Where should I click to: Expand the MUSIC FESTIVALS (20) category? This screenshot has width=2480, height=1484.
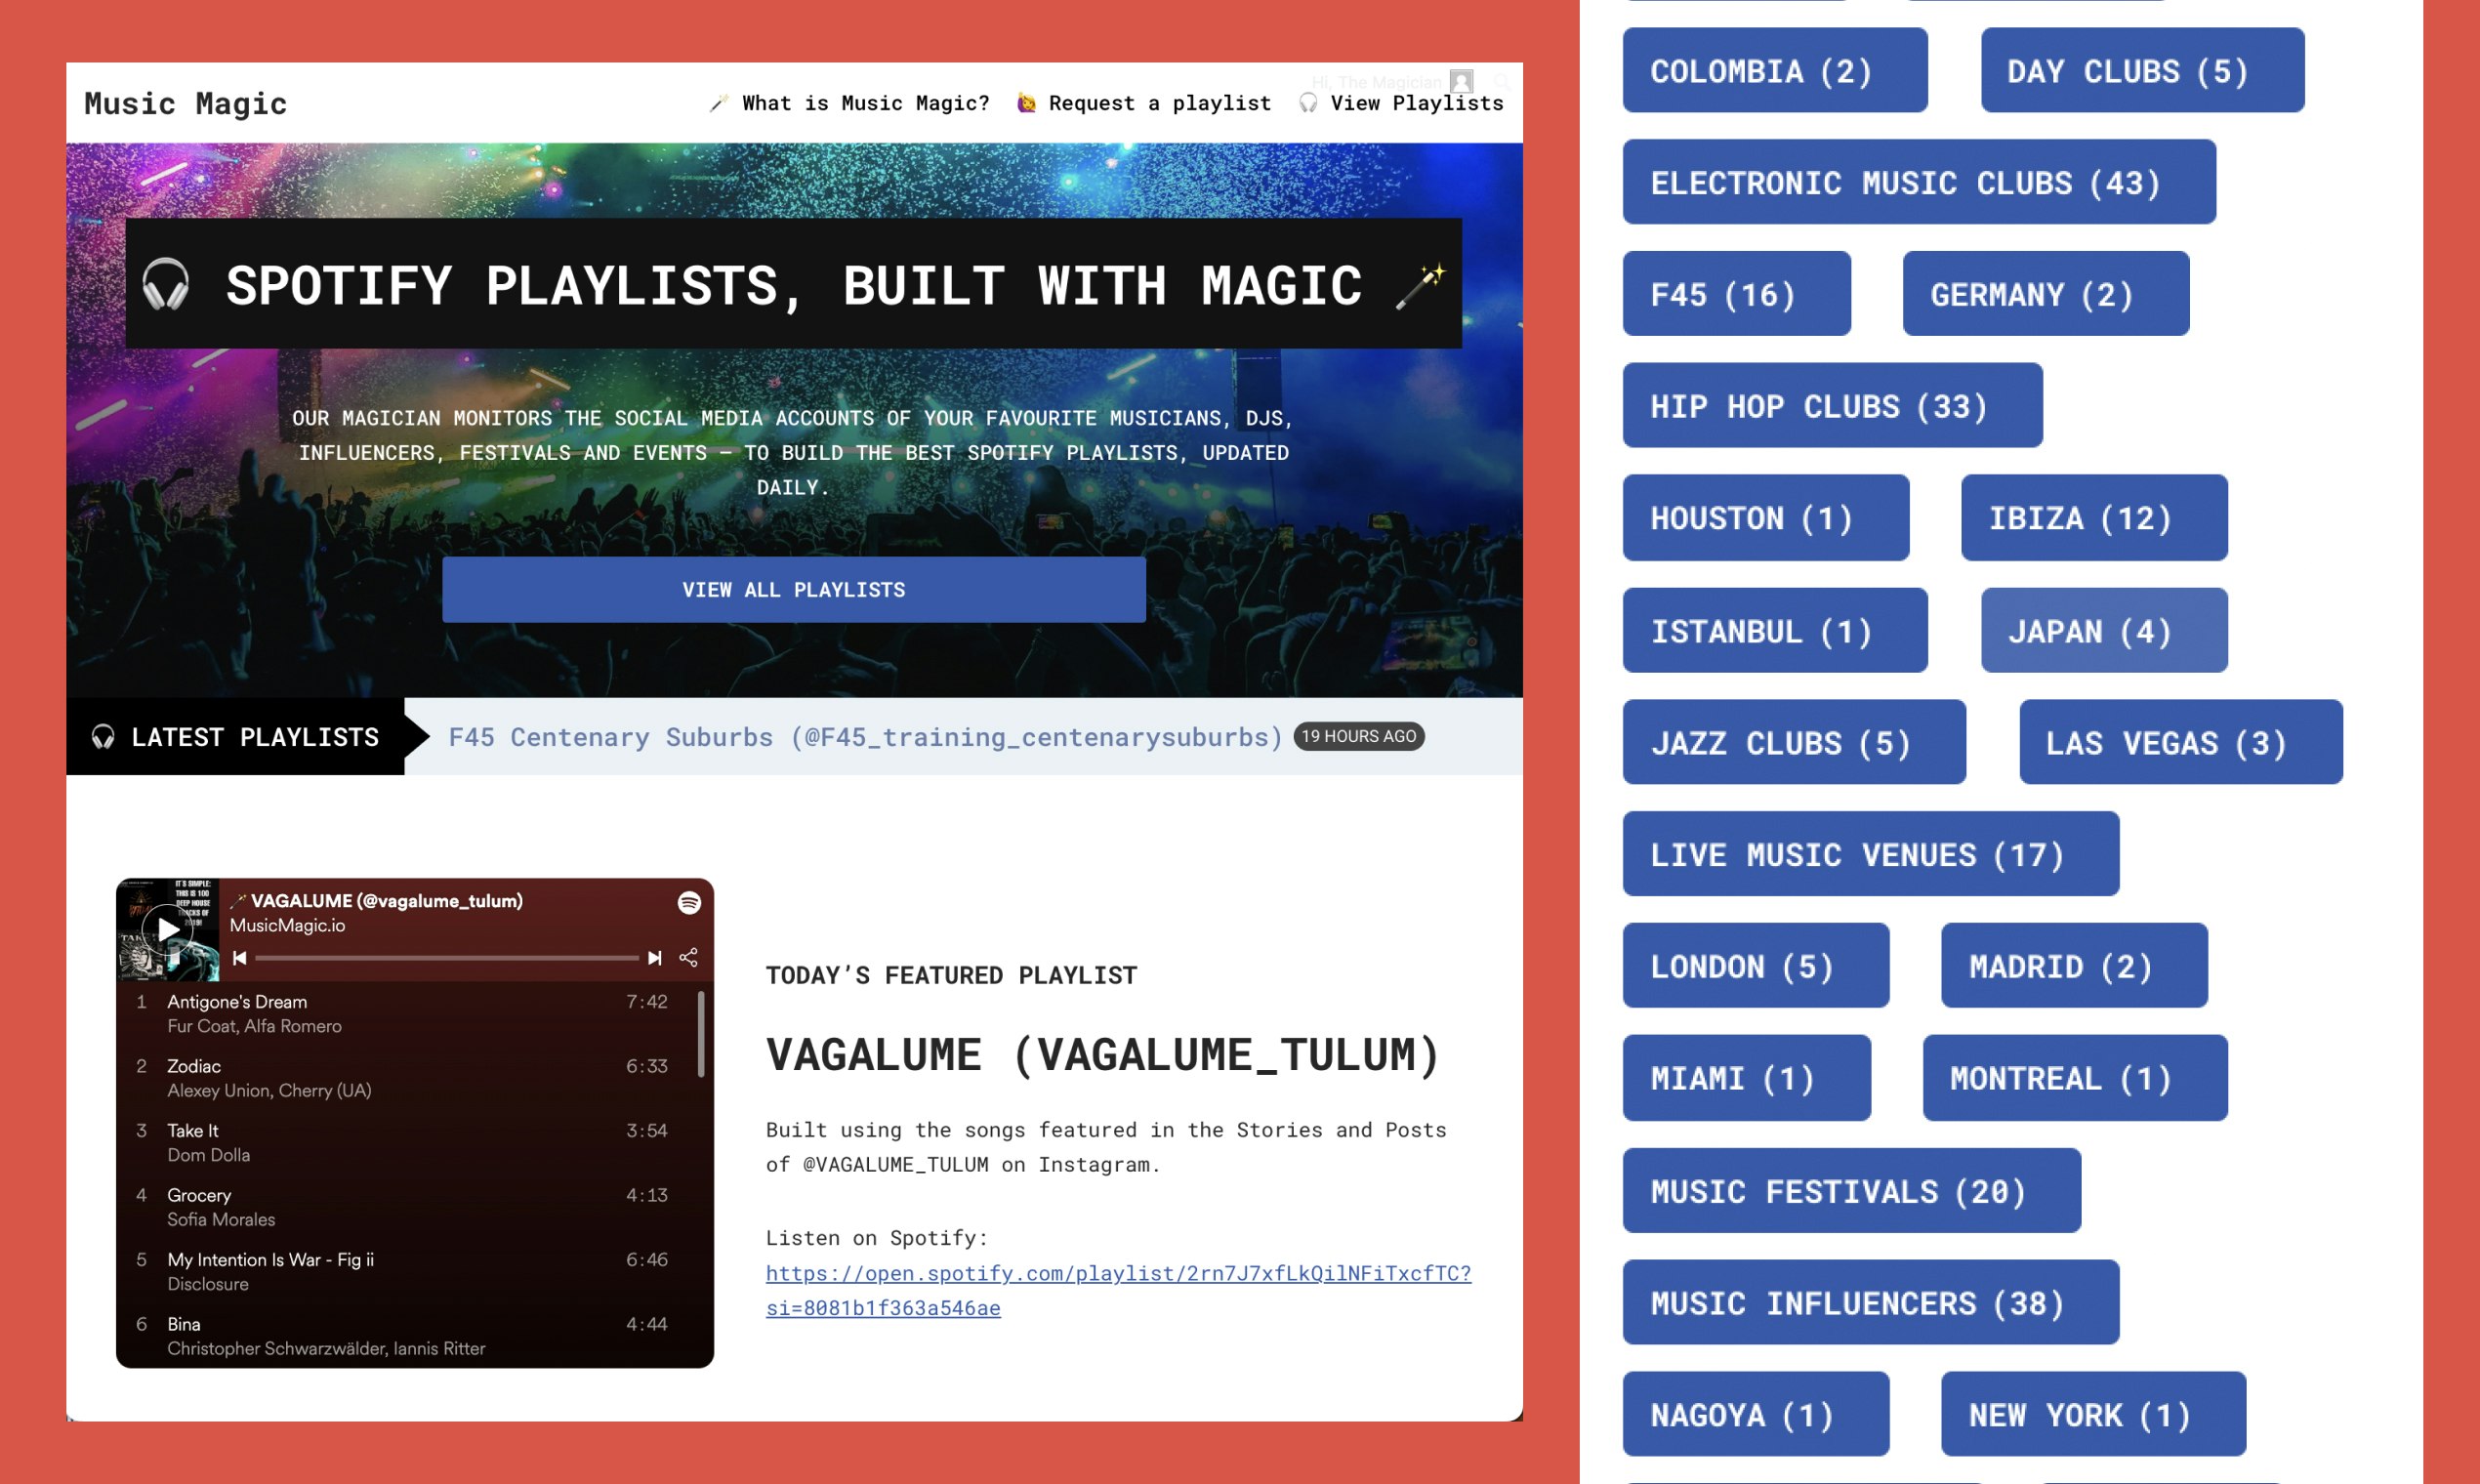pyautogui.click(x=1851, y=1191)
